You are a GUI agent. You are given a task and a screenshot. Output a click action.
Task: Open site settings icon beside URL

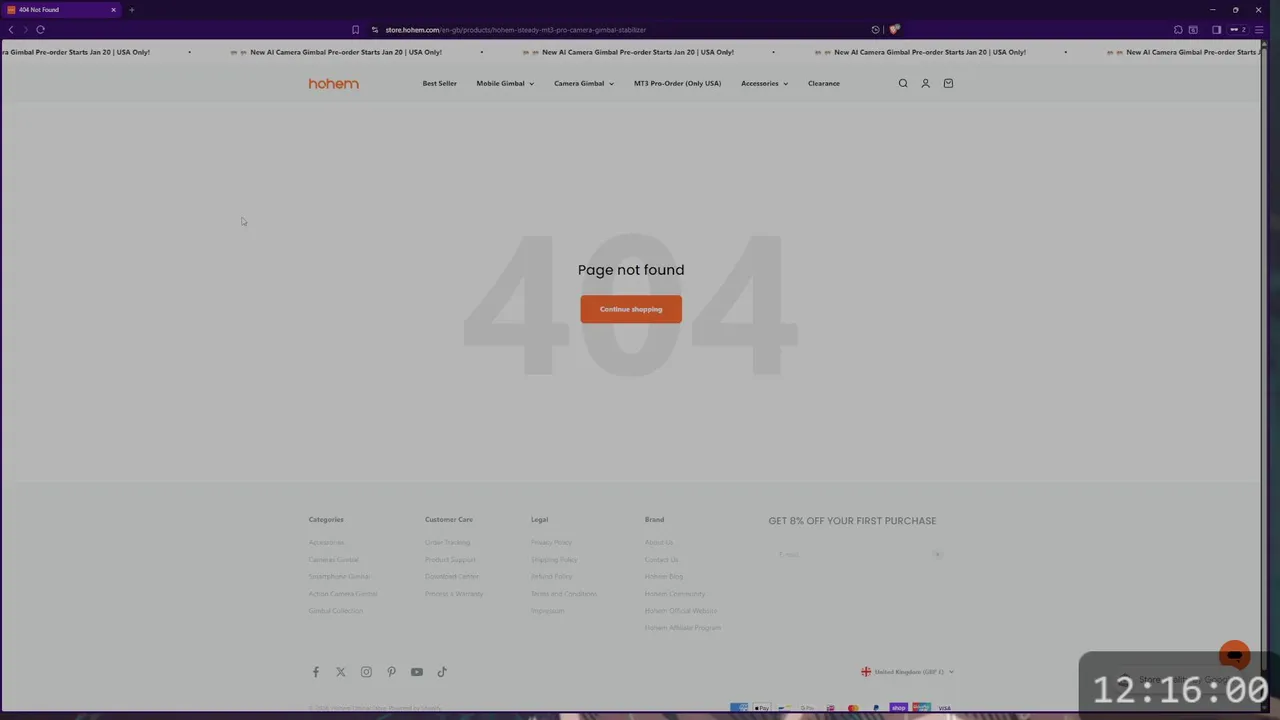coord(375,30)
